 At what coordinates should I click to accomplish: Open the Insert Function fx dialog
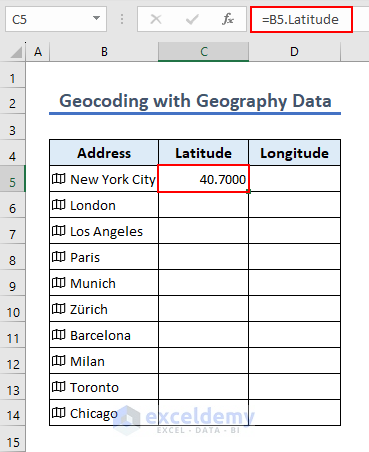pos(228,19)
